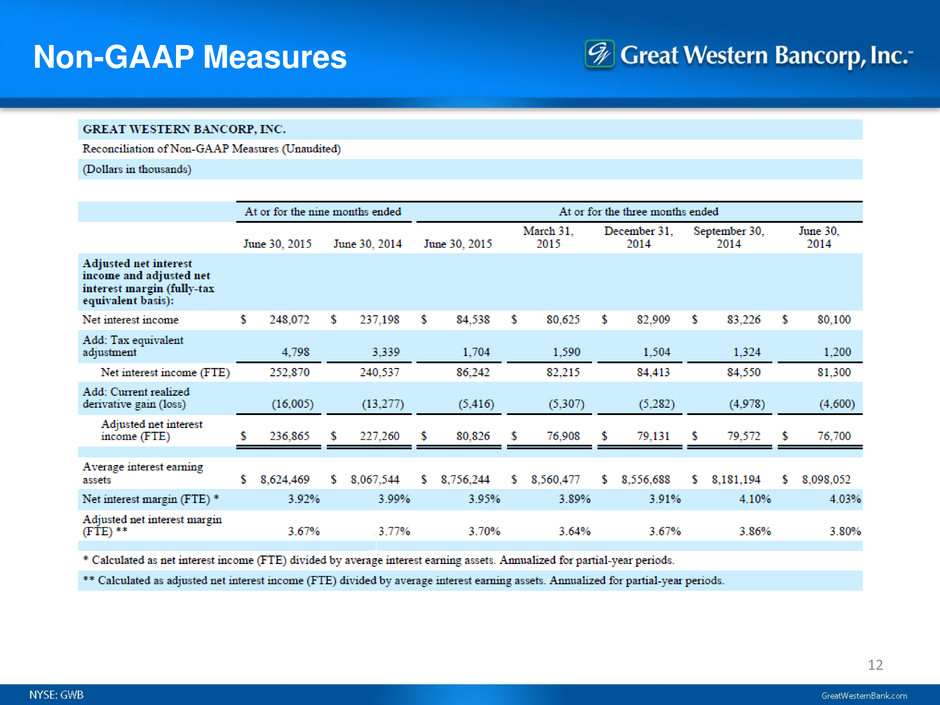Select the value 80,100
The image size is (940, 705).
point(834,320)
